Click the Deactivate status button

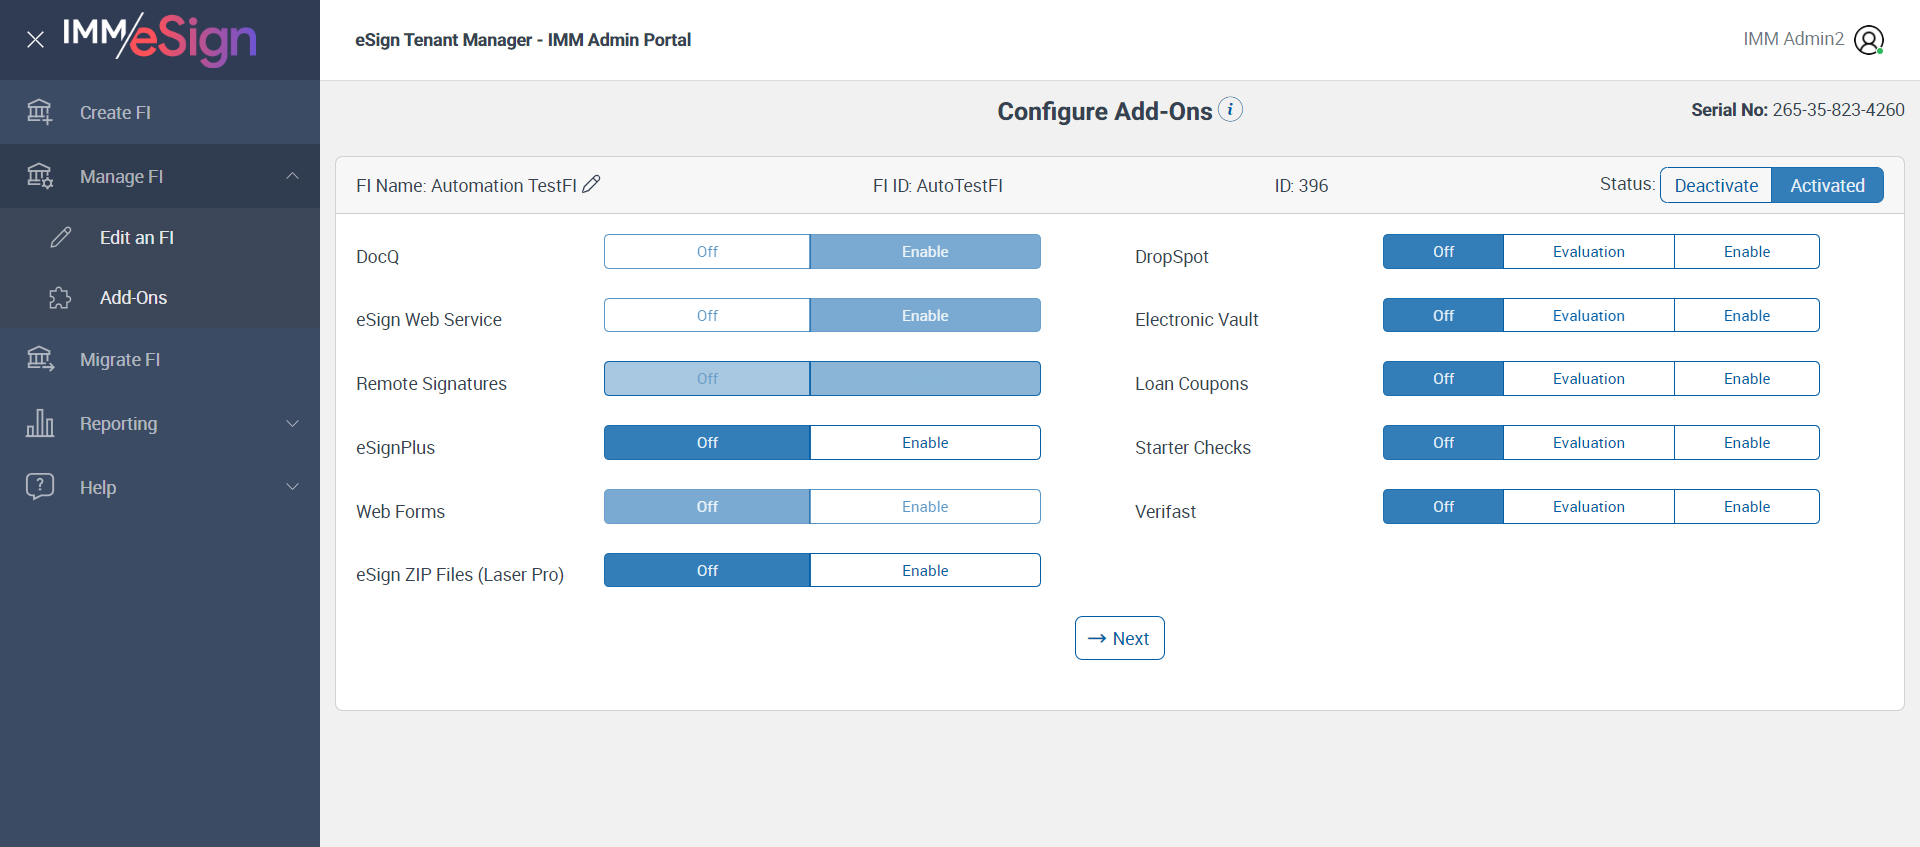click(x=1716, y=186)
